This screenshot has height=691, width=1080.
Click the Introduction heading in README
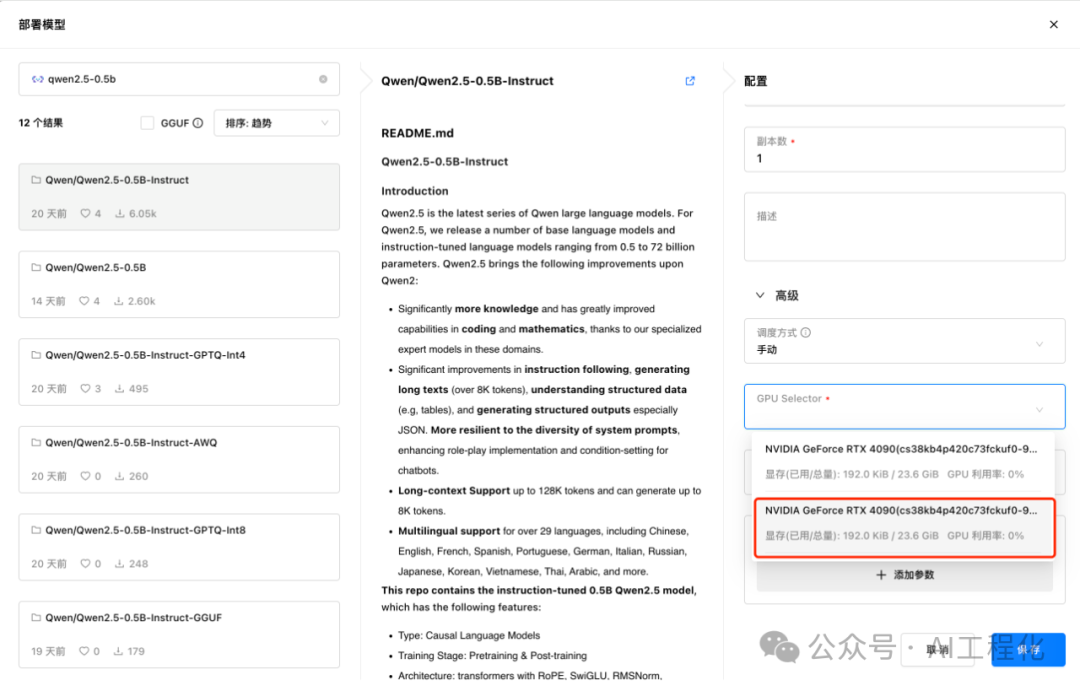coord(415,191)
